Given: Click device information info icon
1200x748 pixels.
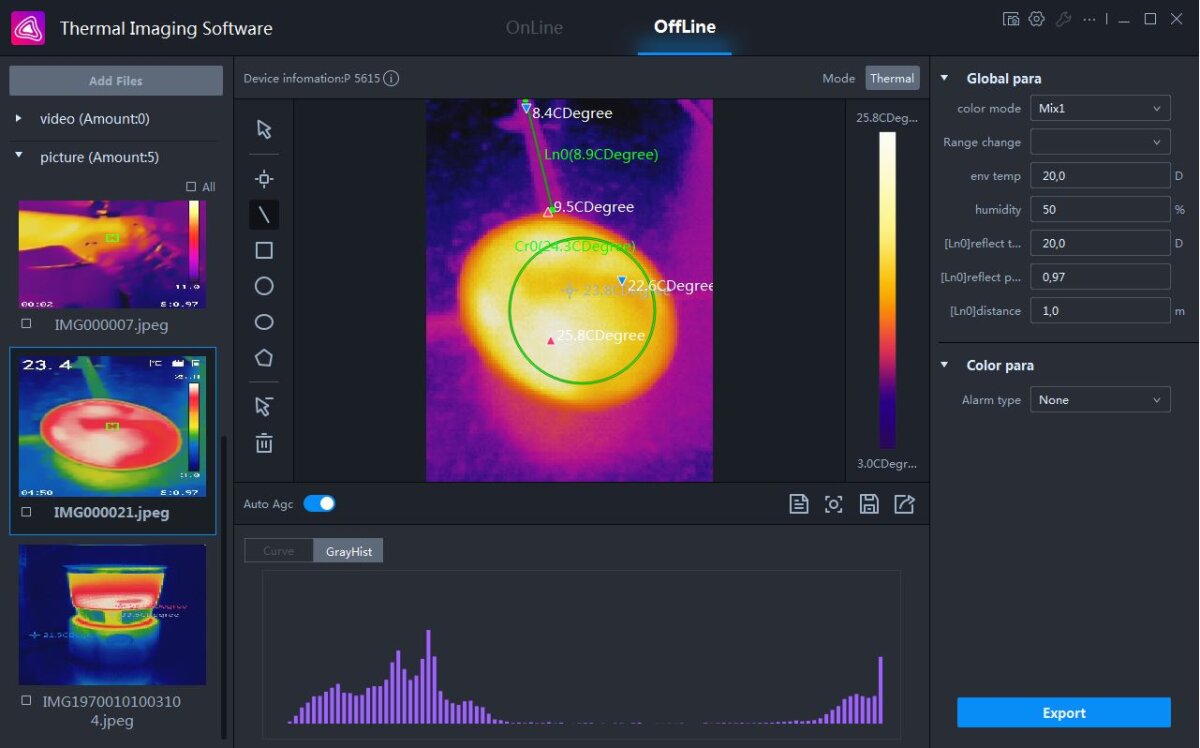Looking at the screenshot, I should (x=391, y=79).
